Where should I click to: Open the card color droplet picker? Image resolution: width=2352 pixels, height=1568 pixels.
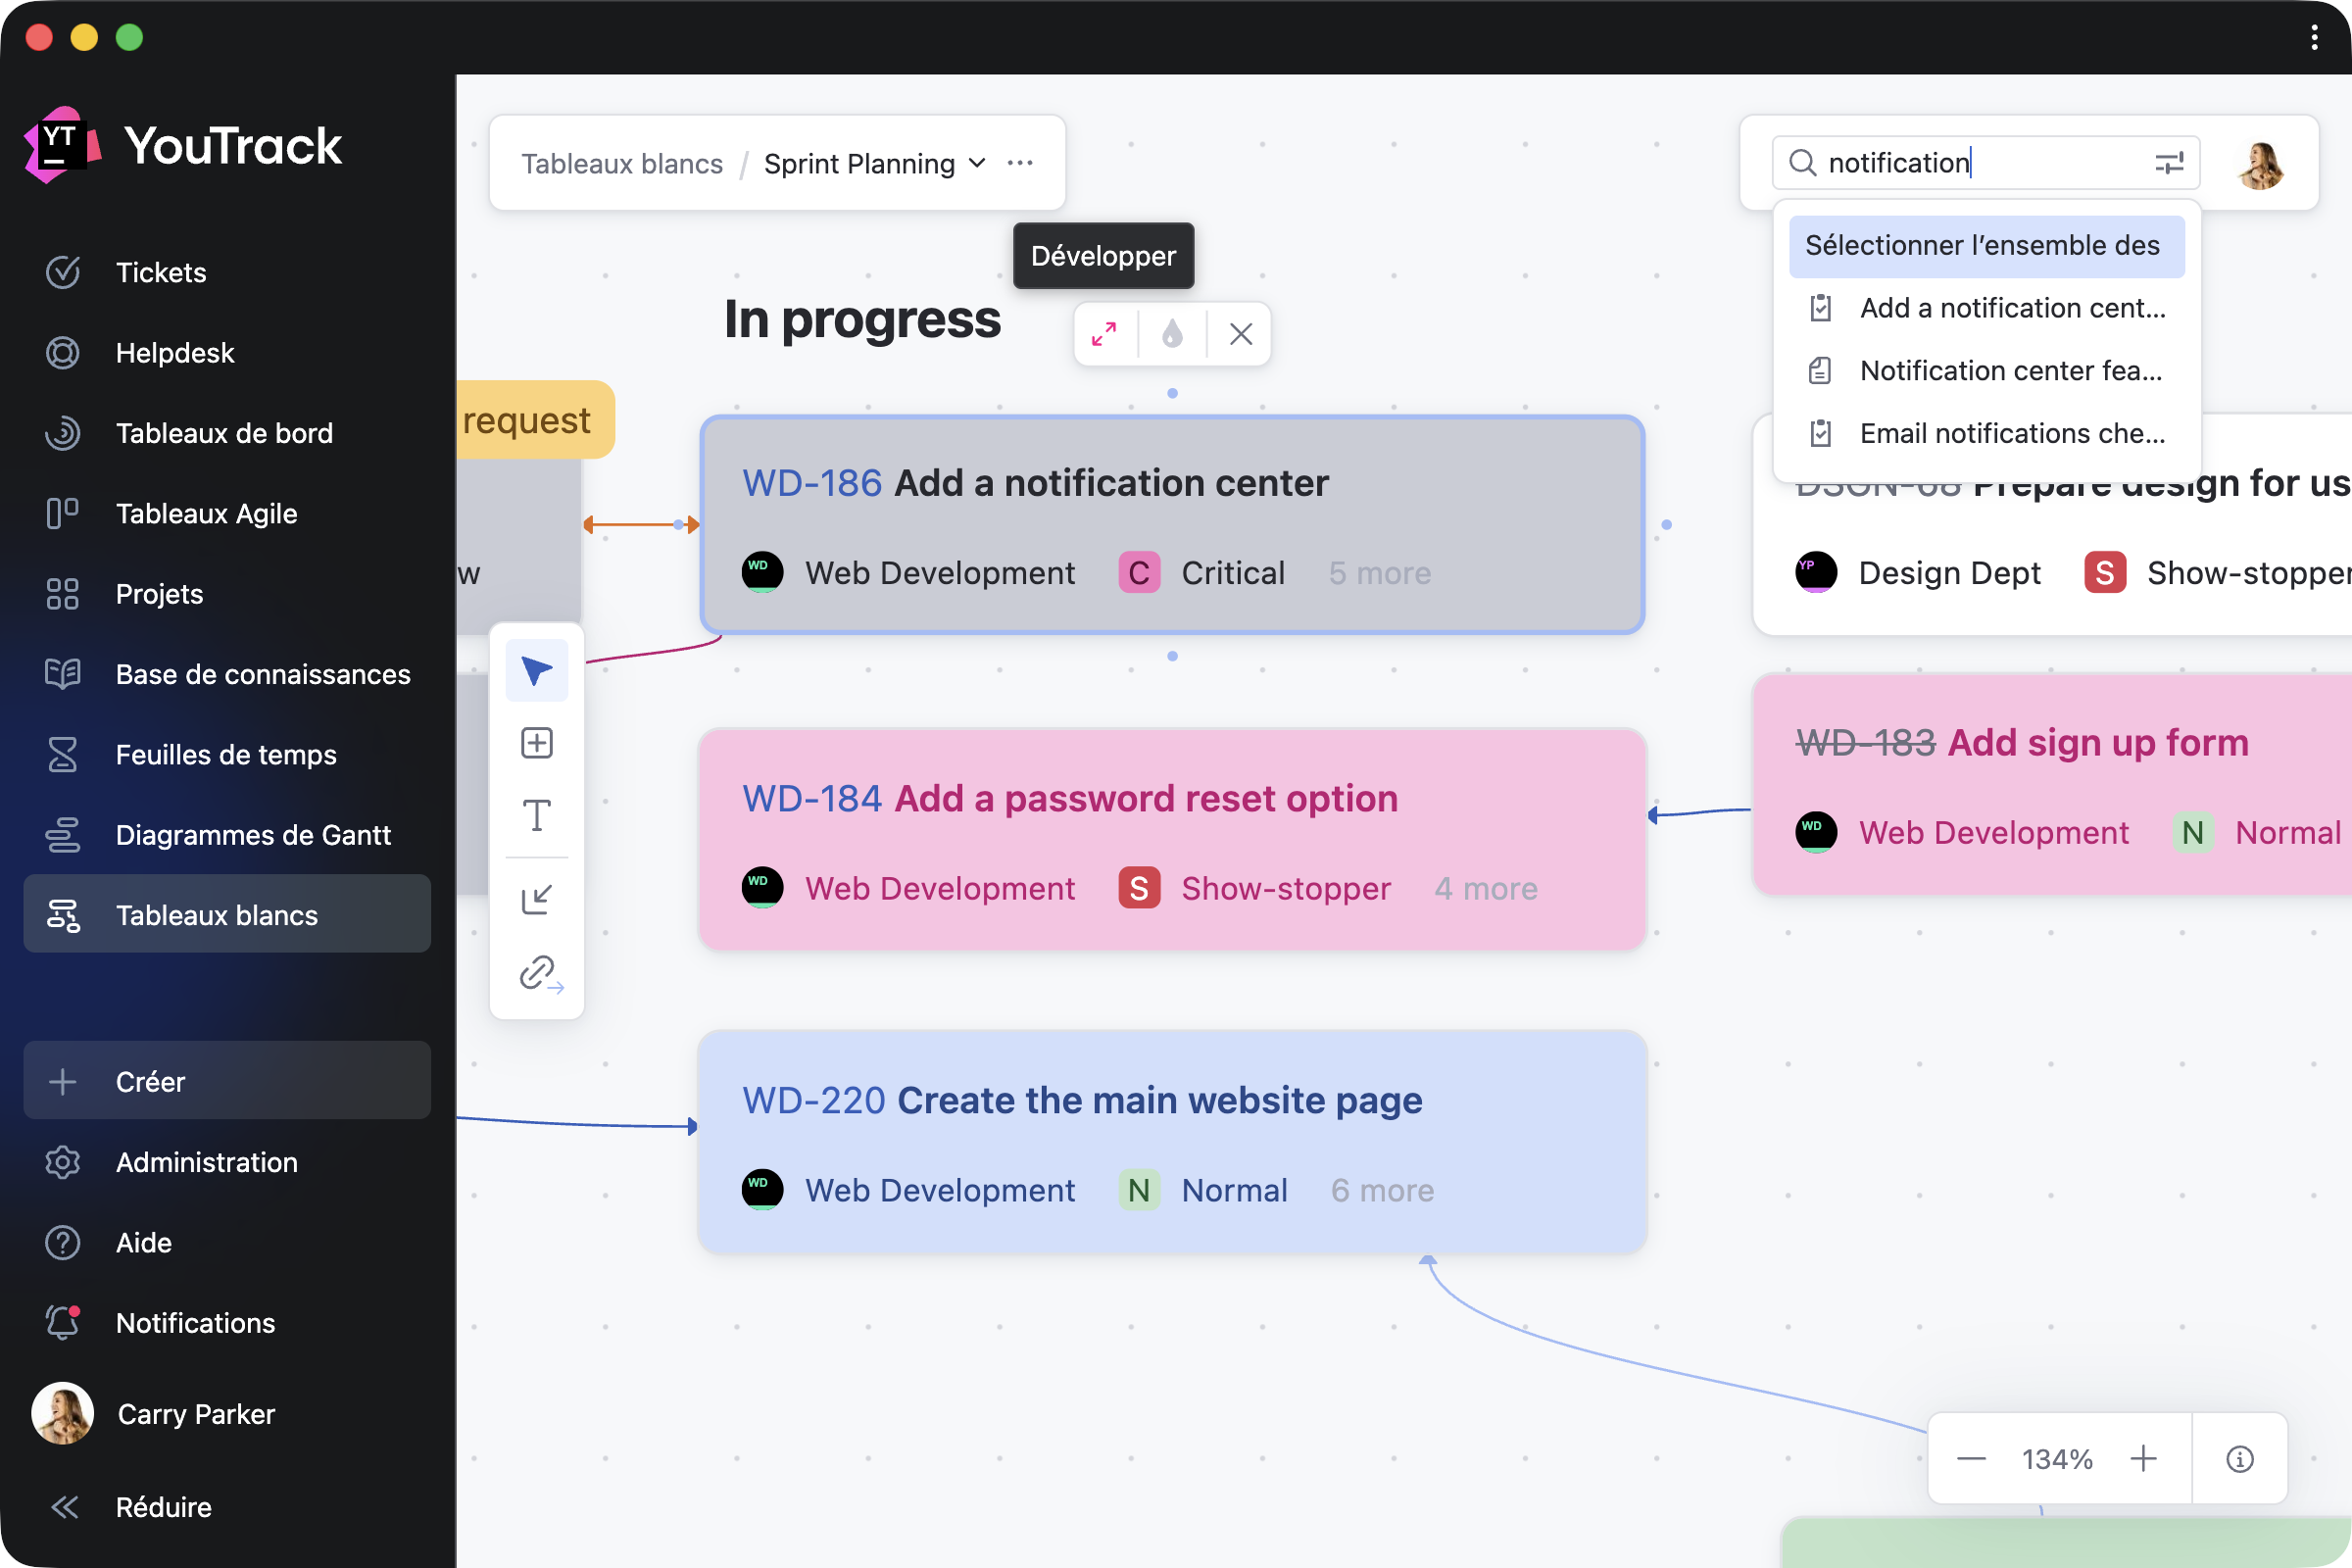(x=1172, y=334)
